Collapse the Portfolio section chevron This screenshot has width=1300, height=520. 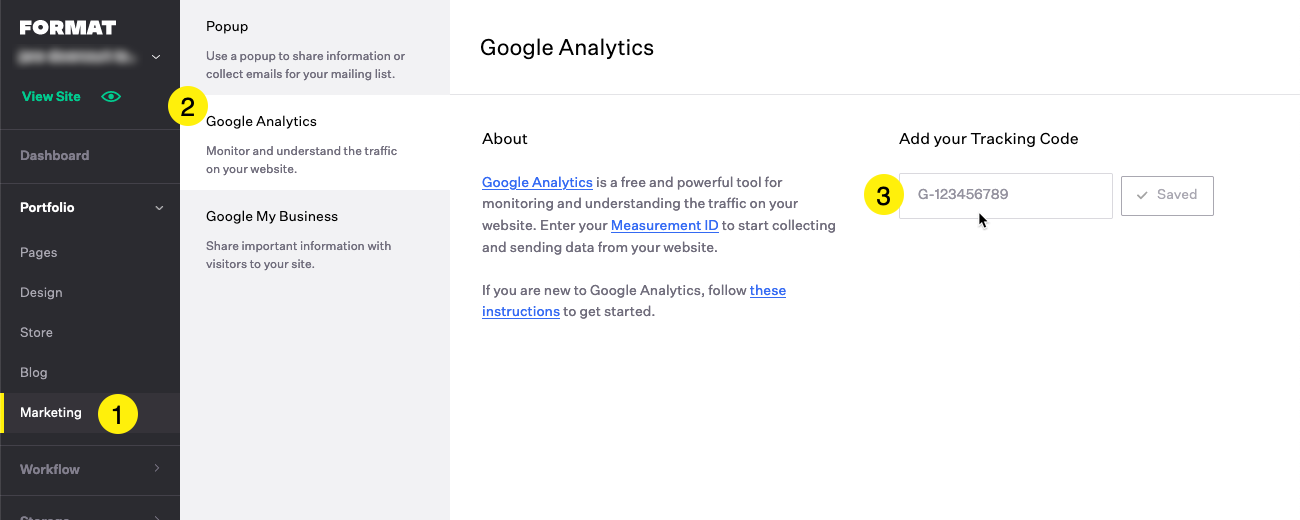(x=158, y=208)
